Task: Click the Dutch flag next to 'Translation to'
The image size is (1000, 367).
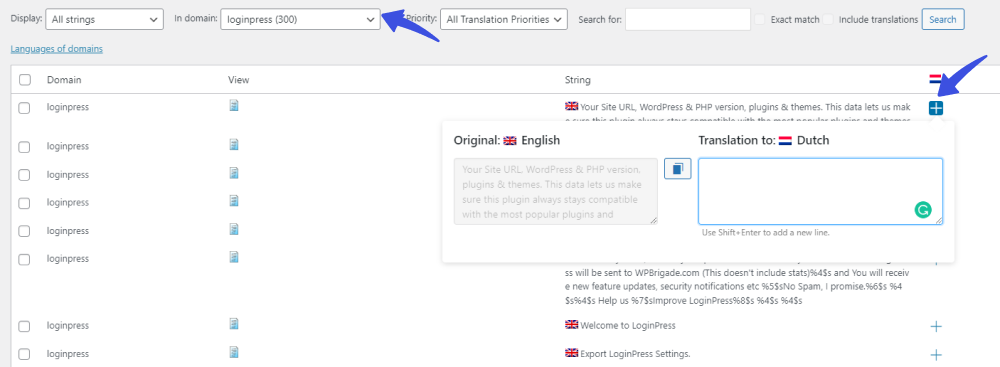Action: coord(785,140)
